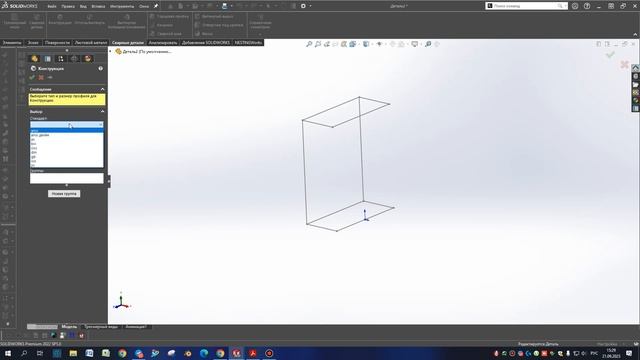Screen dimensions: 640x360
Task: Click the command search field
Action: click(x=526, y=6)
